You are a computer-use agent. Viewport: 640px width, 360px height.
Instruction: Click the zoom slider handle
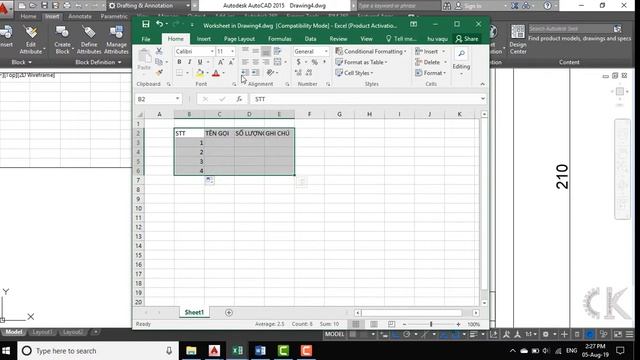tap(431, 324)
